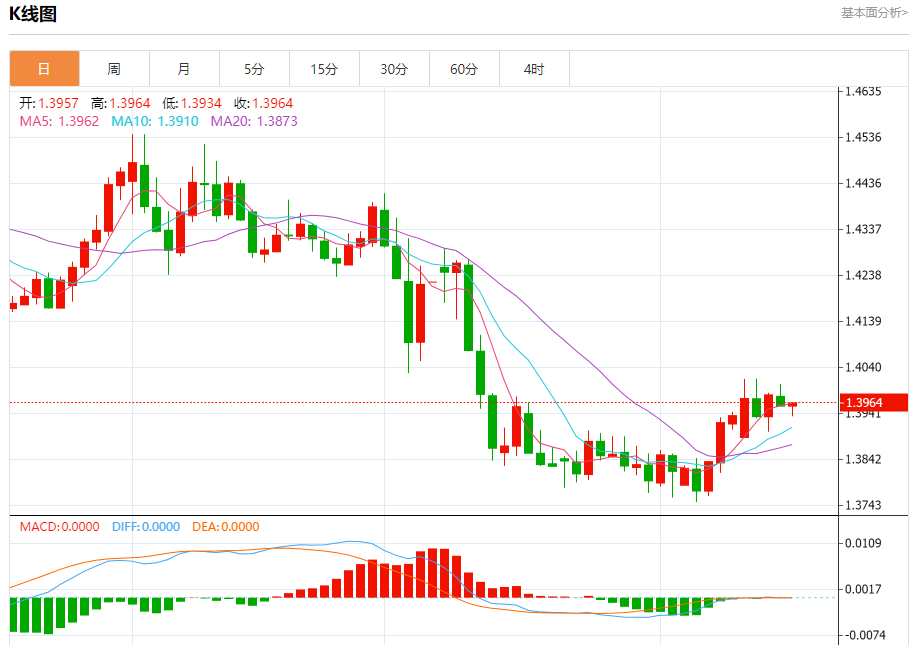916x645 pixels.
Task: Click the MACD:0.0000 indicator label
Action: [x=60, y=527]
